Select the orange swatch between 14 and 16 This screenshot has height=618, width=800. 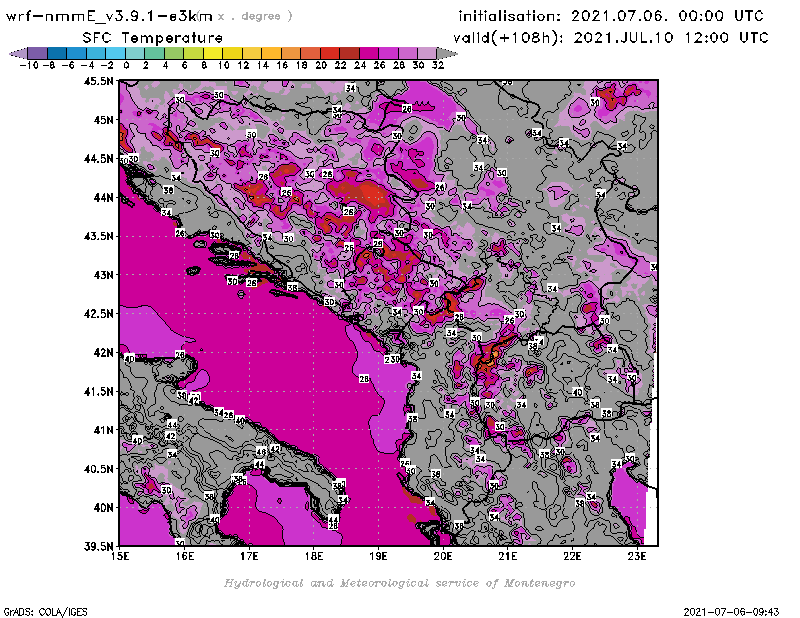[x=271, y=53]
